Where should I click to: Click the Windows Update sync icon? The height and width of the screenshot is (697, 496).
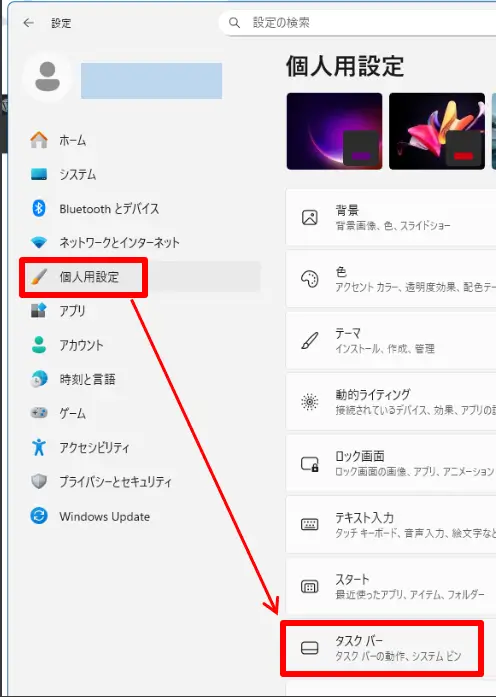pos(39,516)
